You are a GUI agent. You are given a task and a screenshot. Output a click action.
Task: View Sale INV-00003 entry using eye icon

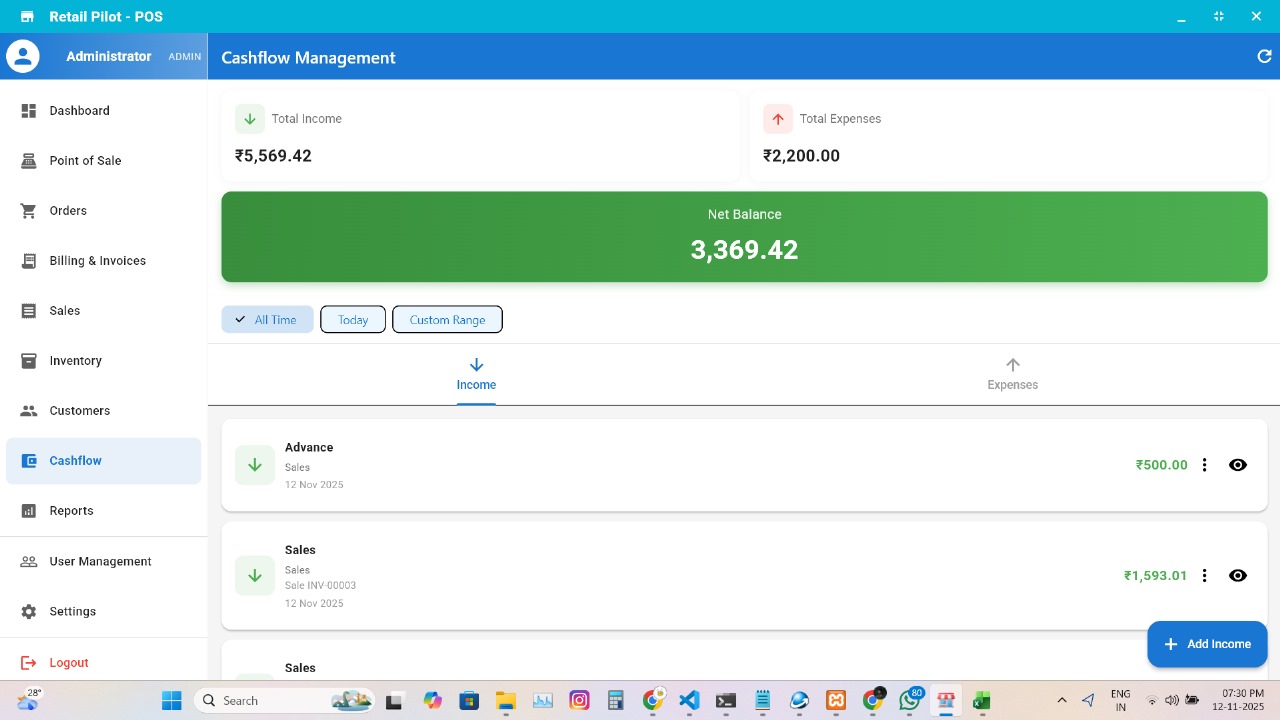click(x=1238, y=575)
